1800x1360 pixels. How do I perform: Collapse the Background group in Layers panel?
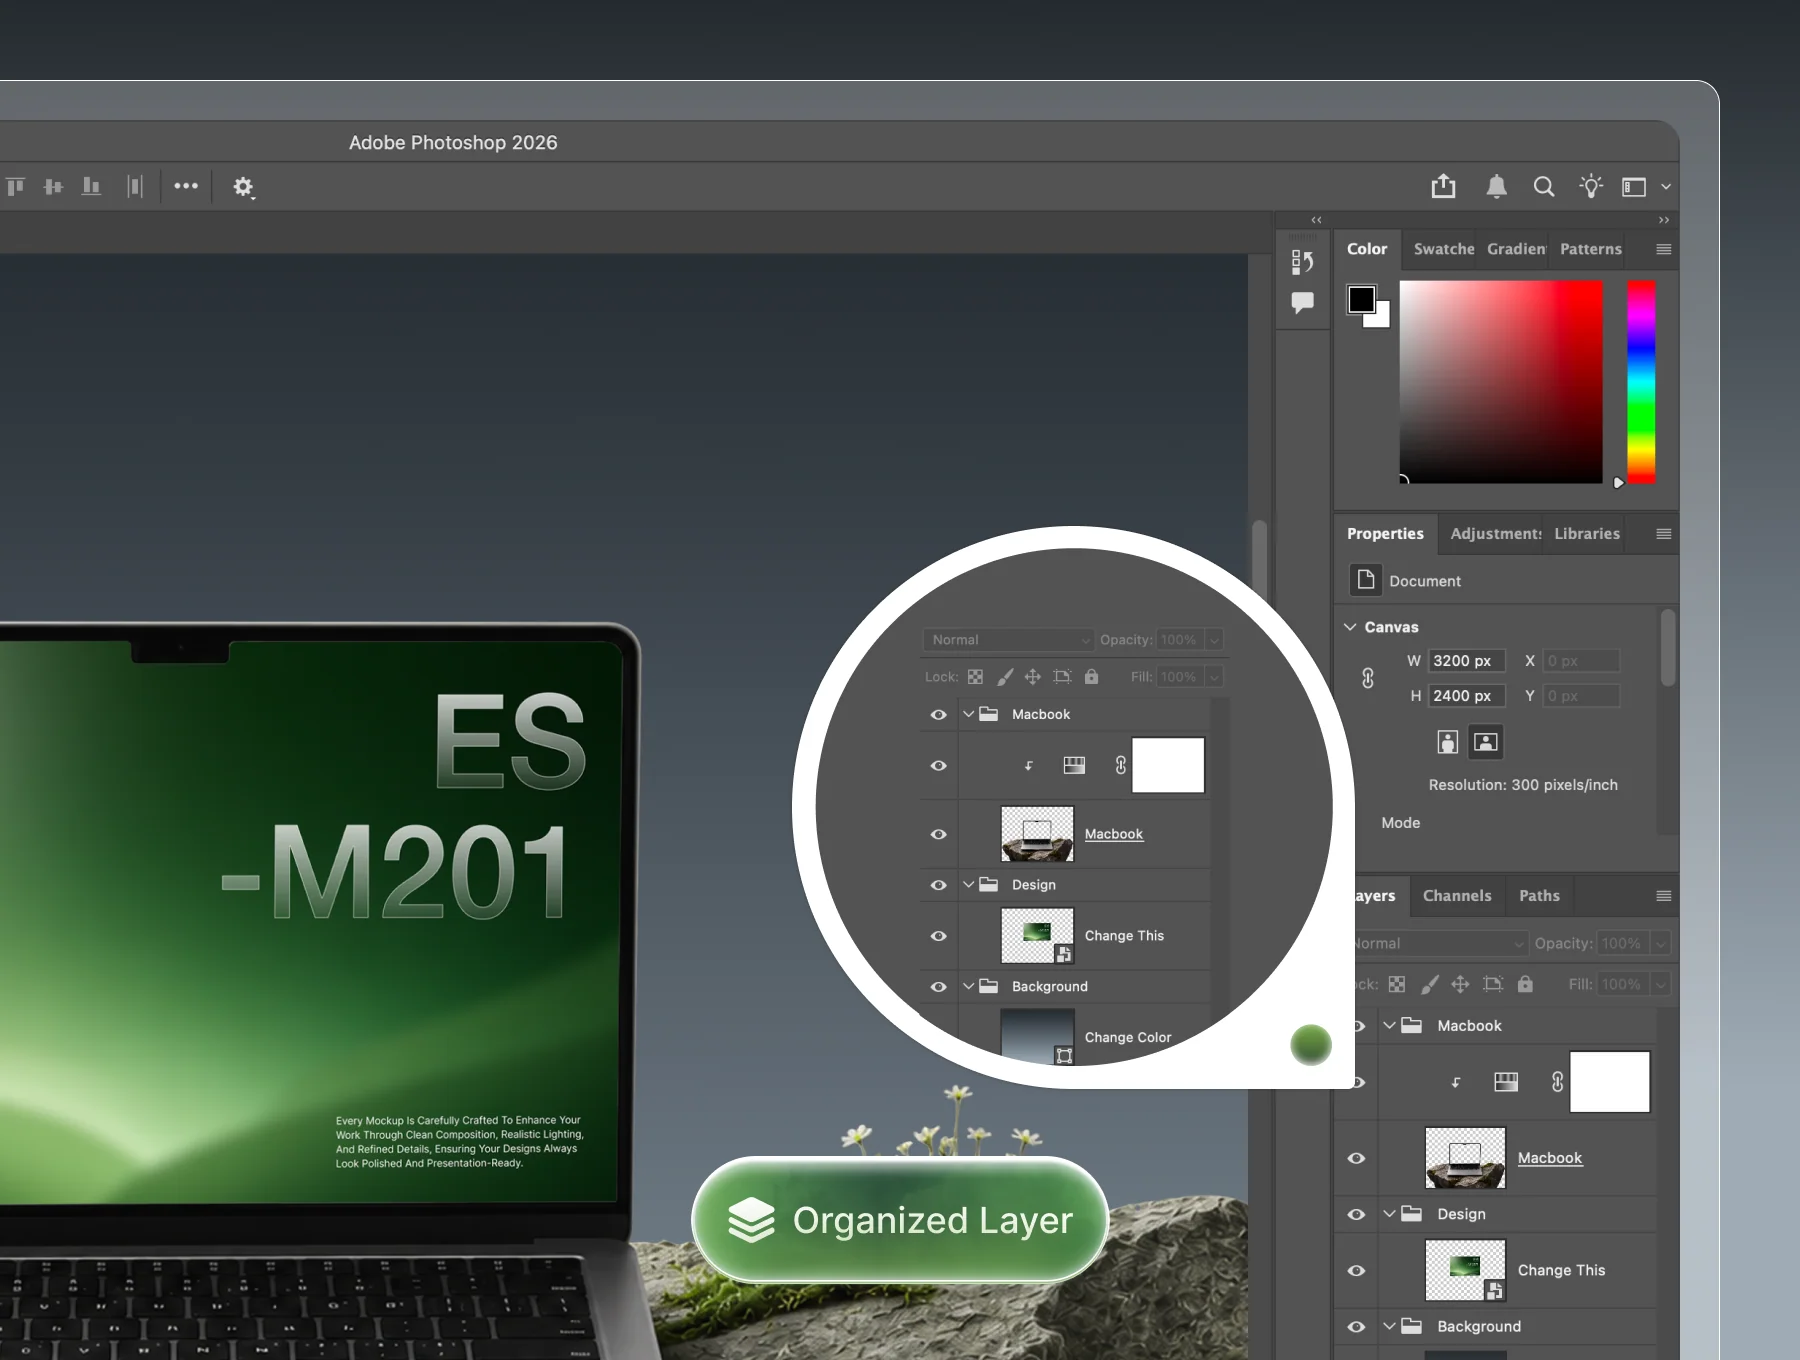pyautogui.click(x=1389, y=1326)
